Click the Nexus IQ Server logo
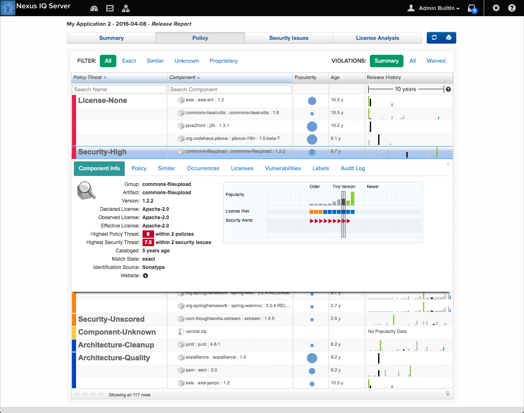 pyautogui.click(x=8, y=8)
